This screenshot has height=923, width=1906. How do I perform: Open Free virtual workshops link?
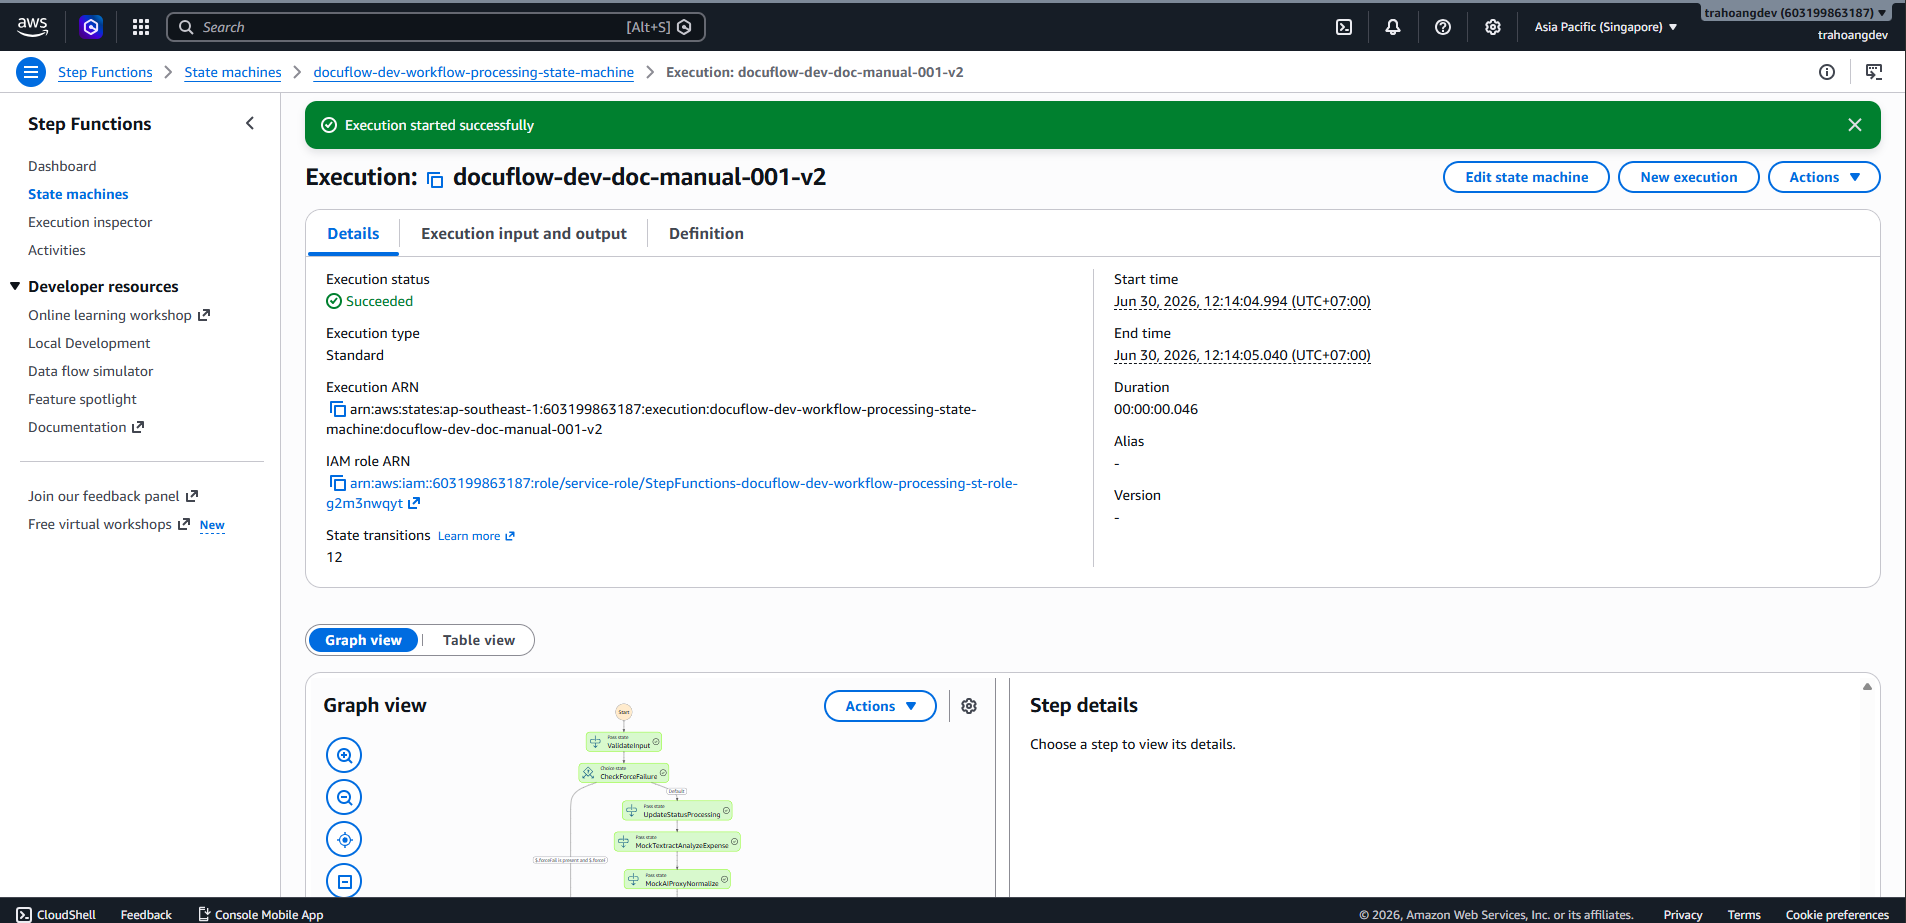109,524
